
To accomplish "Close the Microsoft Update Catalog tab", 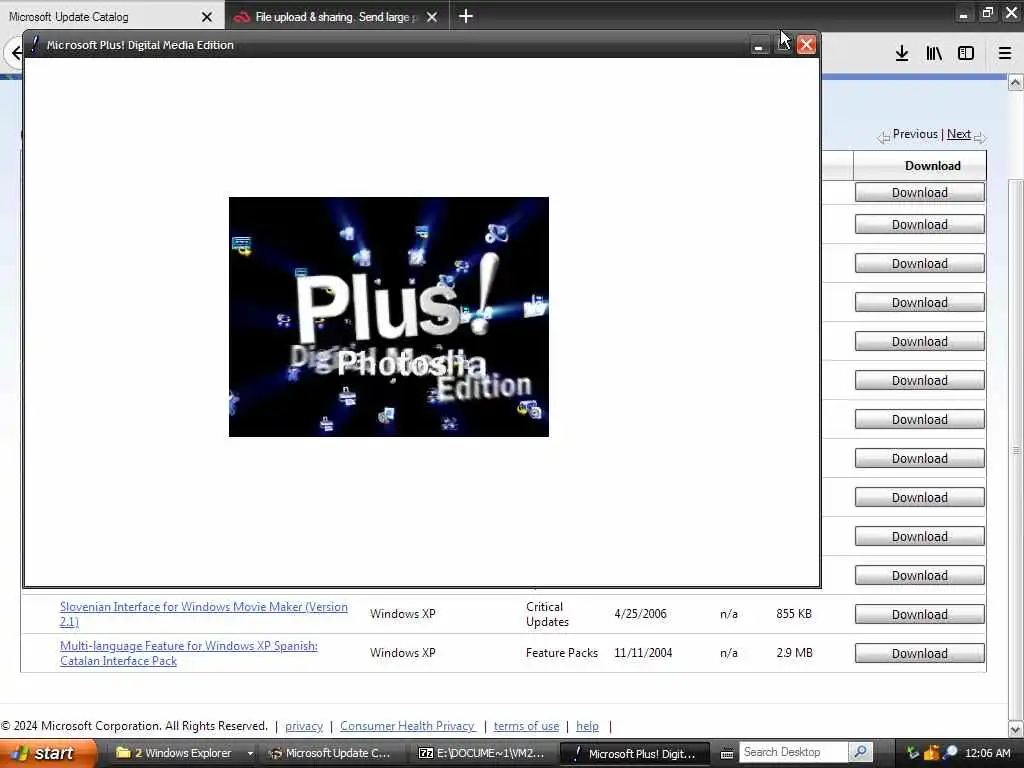I will [207, 17].
